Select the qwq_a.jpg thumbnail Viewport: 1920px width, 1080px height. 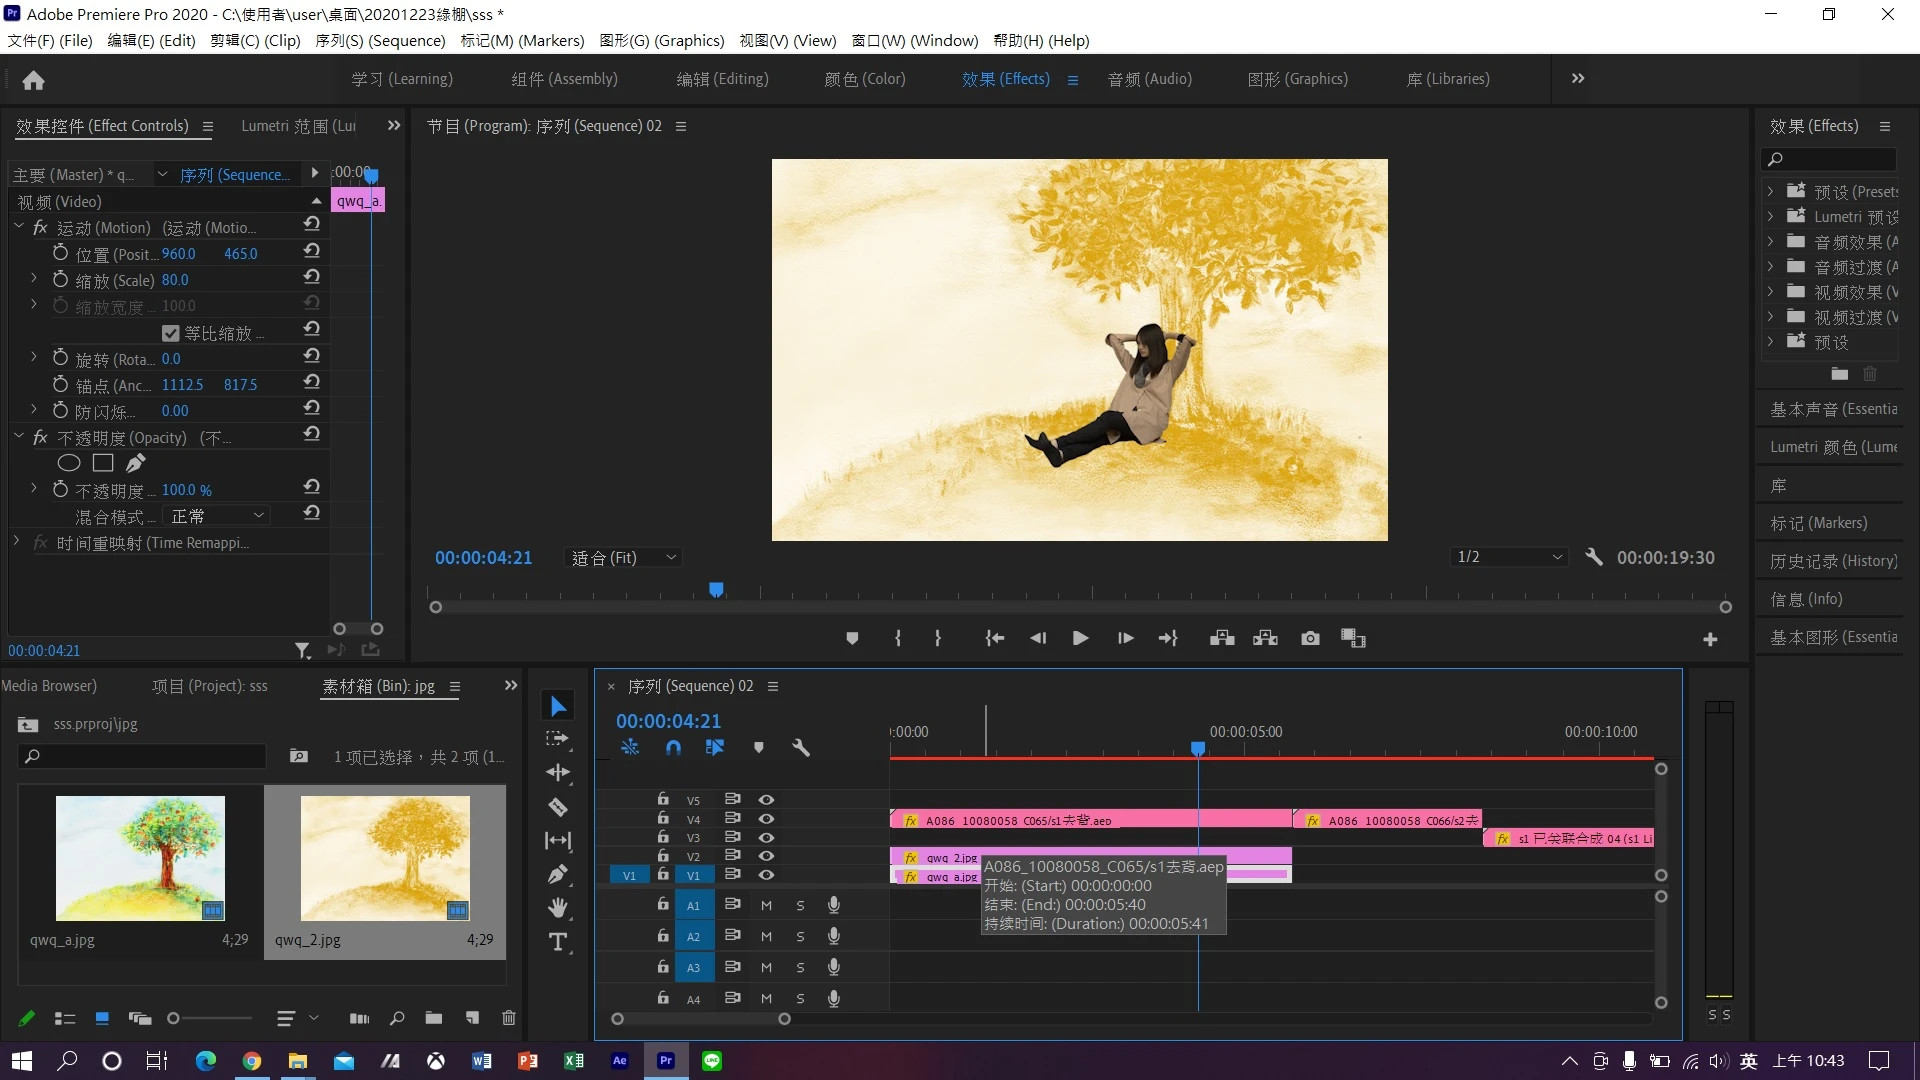140,858
